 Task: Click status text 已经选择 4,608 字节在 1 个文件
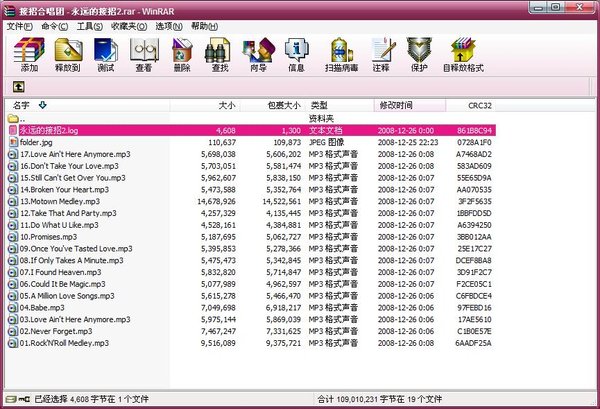click(91, 399)
